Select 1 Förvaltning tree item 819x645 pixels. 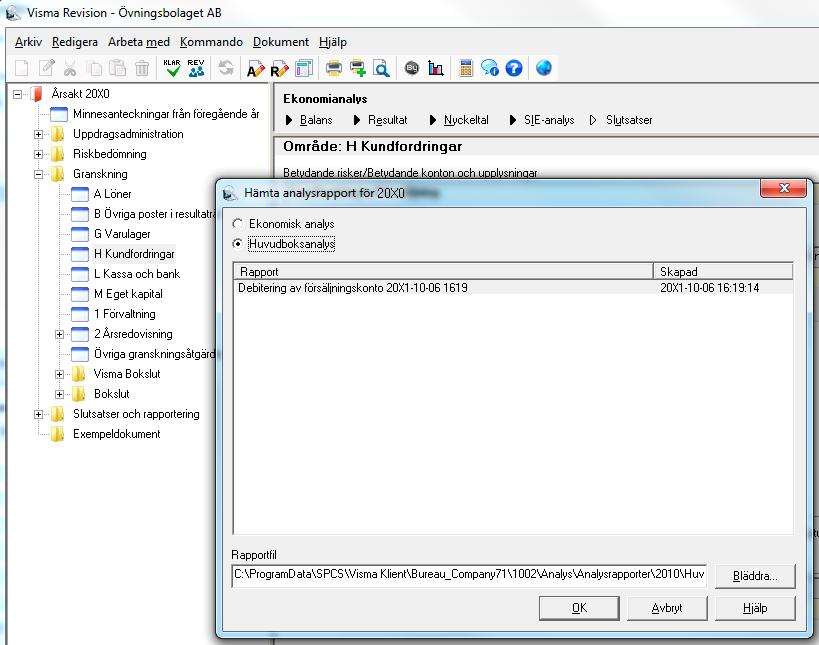point(125,314)
